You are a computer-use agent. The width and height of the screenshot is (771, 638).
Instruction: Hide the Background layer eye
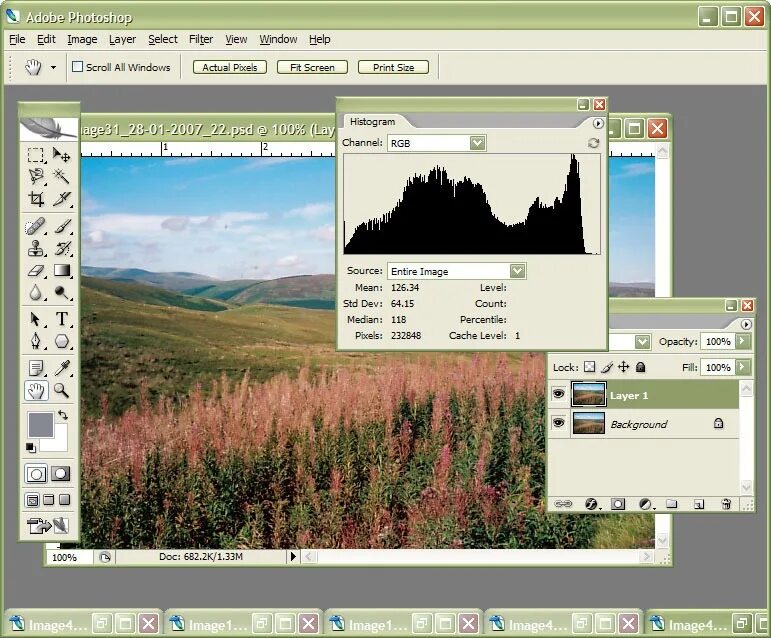559,423
